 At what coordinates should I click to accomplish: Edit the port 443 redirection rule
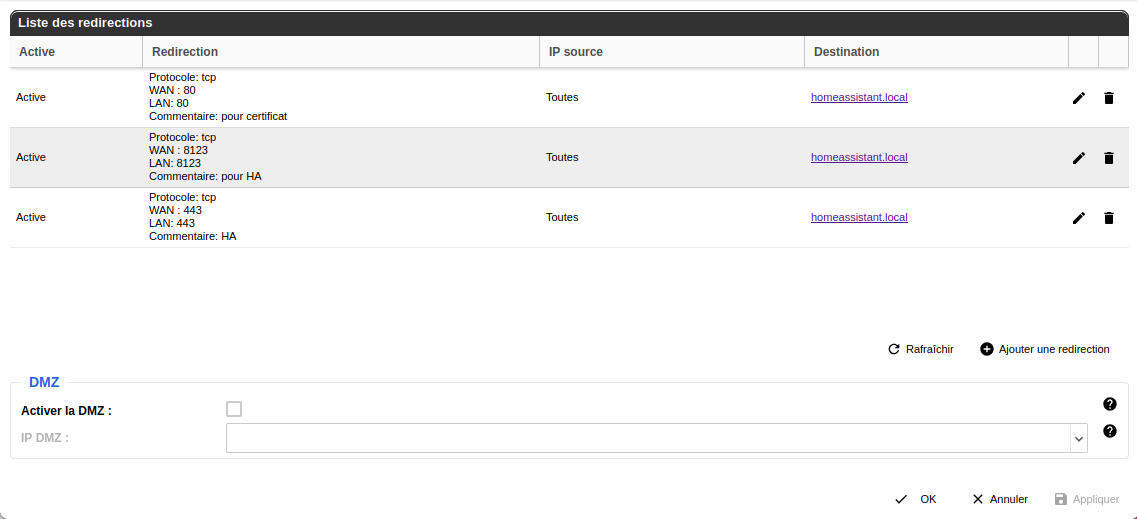pos(1078,218)
